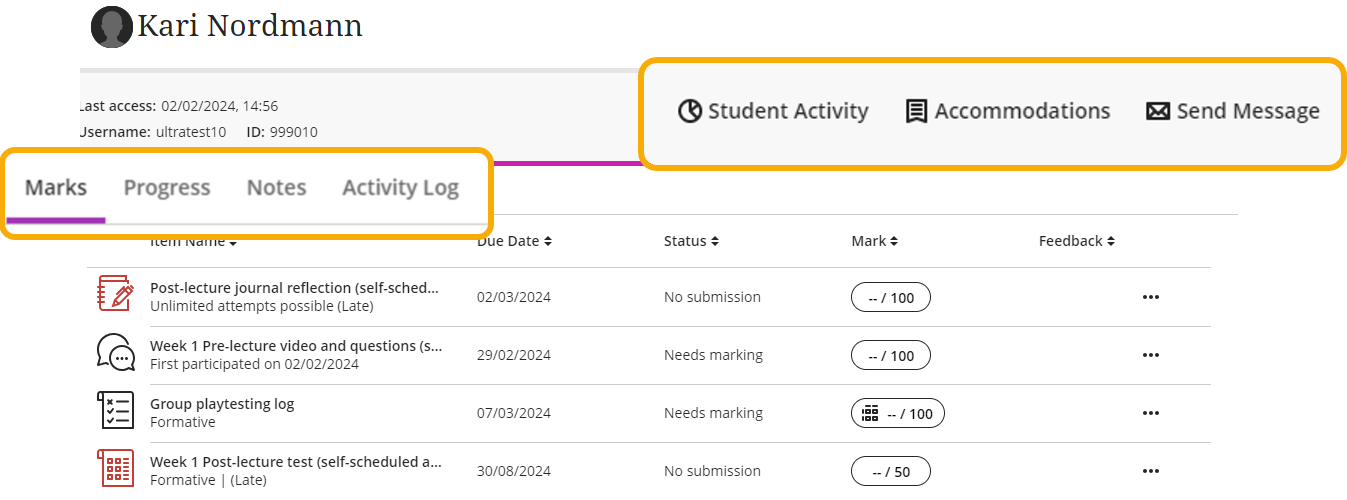This screenshot has height=500, width=1347.
Task: Sort the table by Status
Action: tap(691, 241)
